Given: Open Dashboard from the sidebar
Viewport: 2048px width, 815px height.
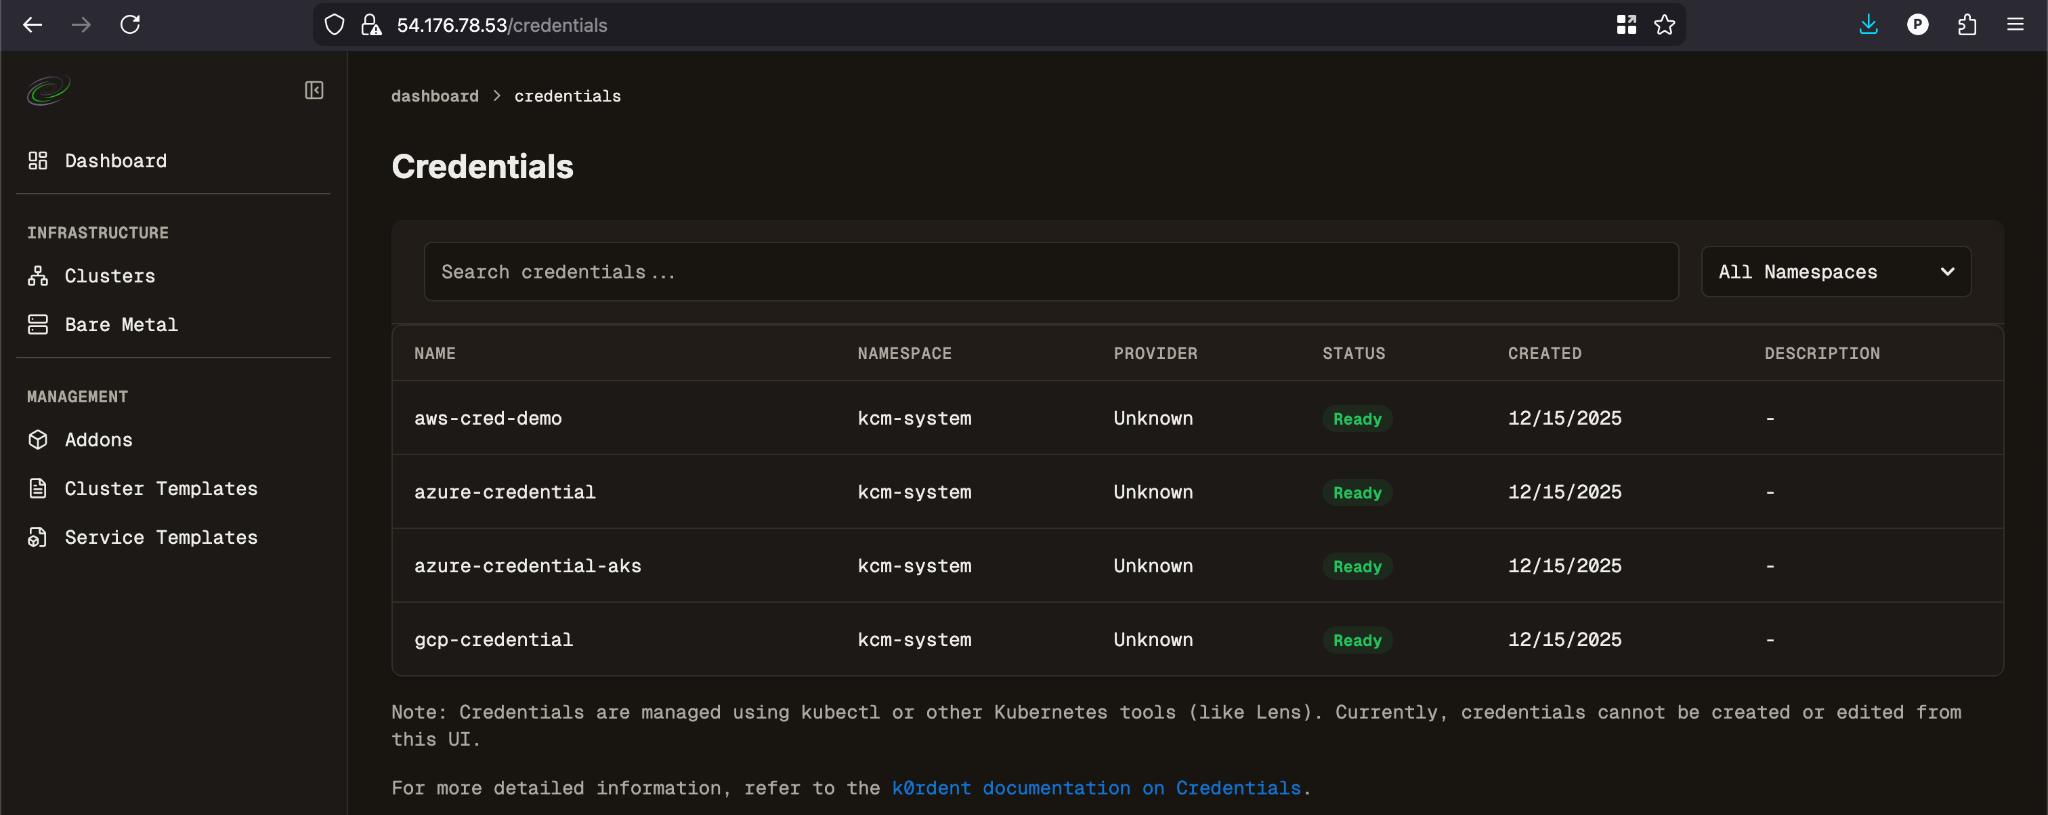Looking at the screenshot, I should (115, 161).
